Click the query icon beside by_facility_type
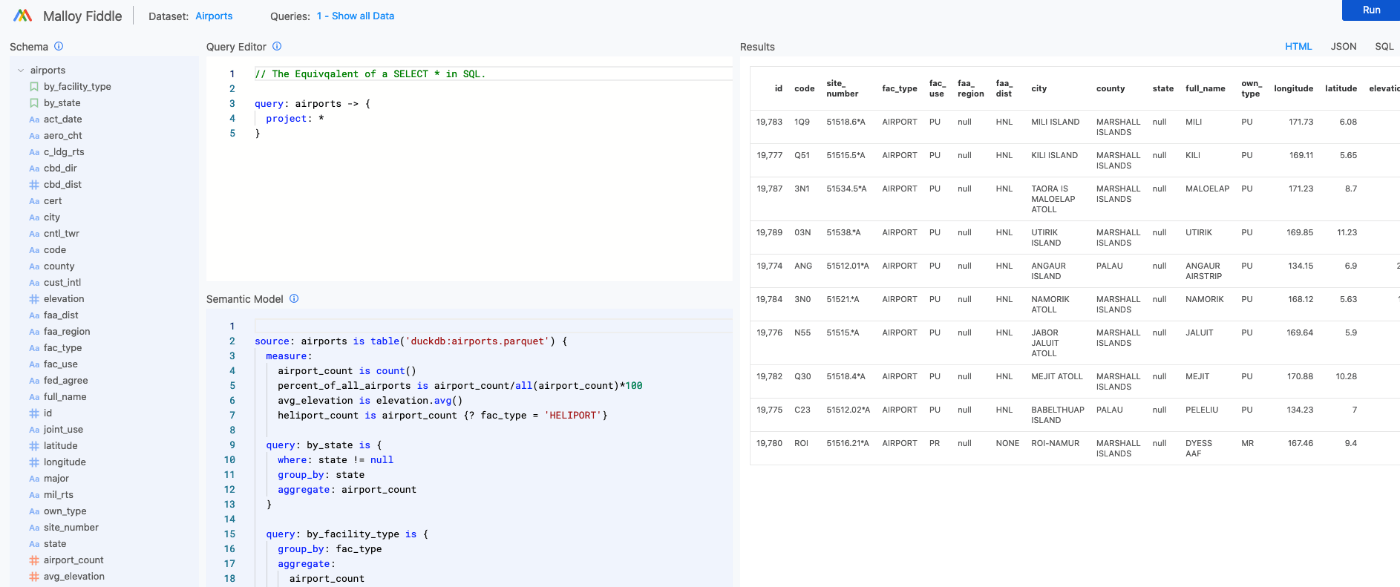Image resolution: width=1400 pixels, height=587 pixels. [34, 87]
